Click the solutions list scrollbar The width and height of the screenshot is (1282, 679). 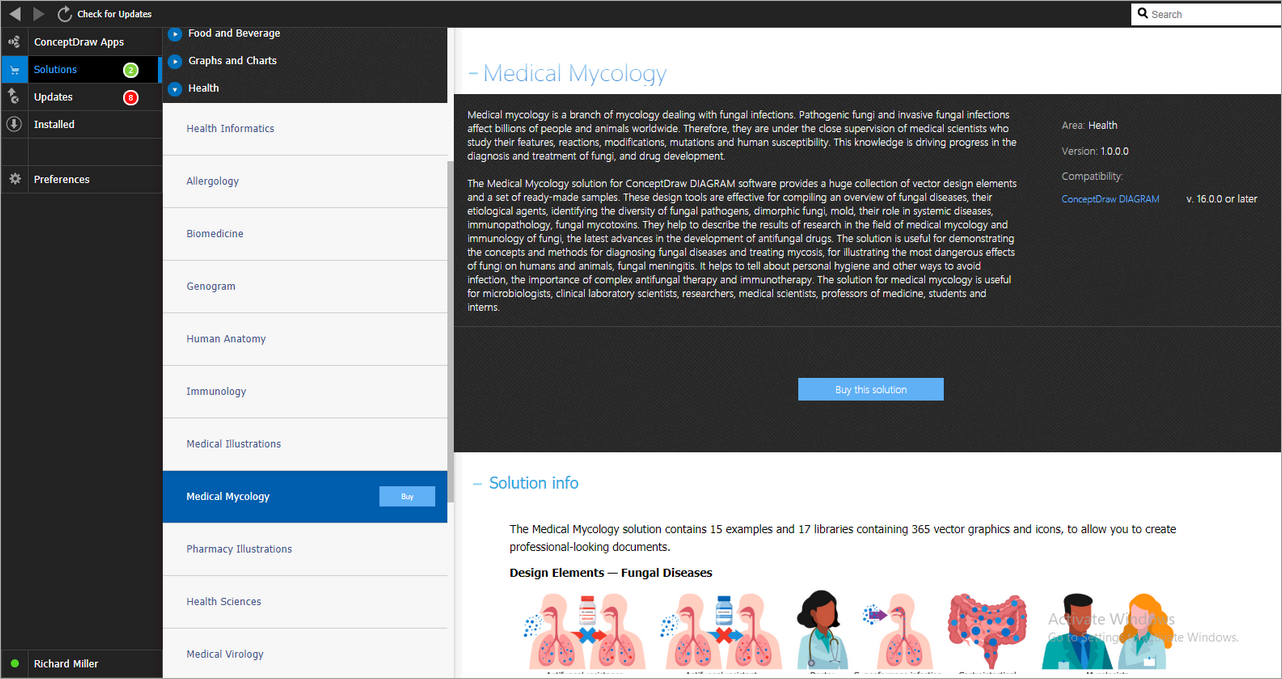(x=450, y=332)
